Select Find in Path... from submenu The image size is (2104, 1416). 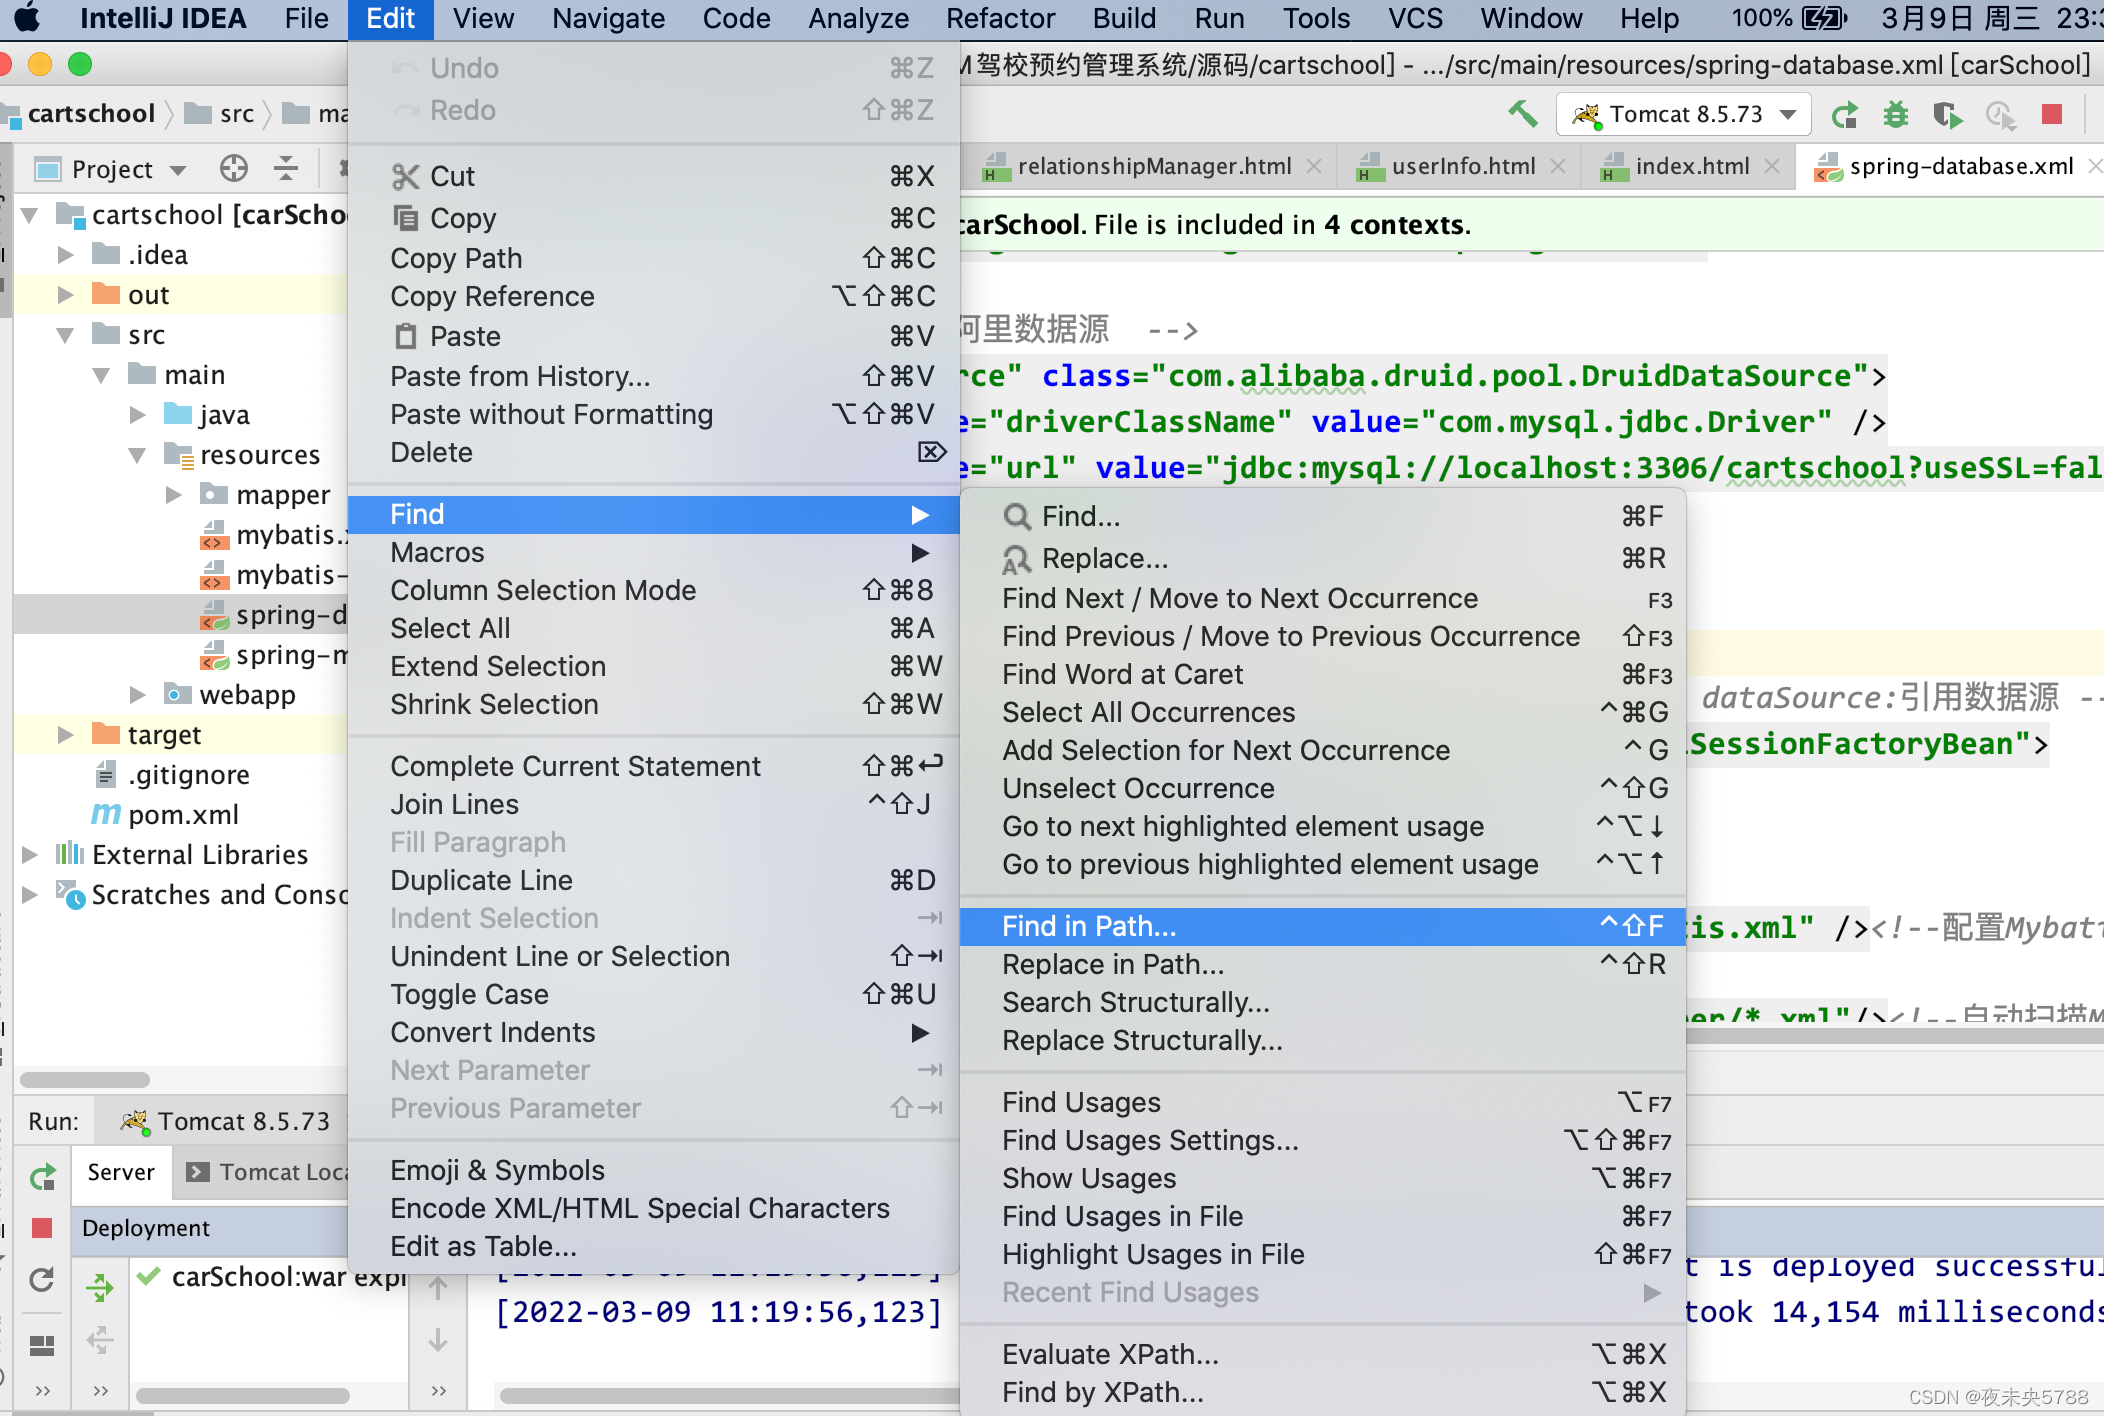1088,926
